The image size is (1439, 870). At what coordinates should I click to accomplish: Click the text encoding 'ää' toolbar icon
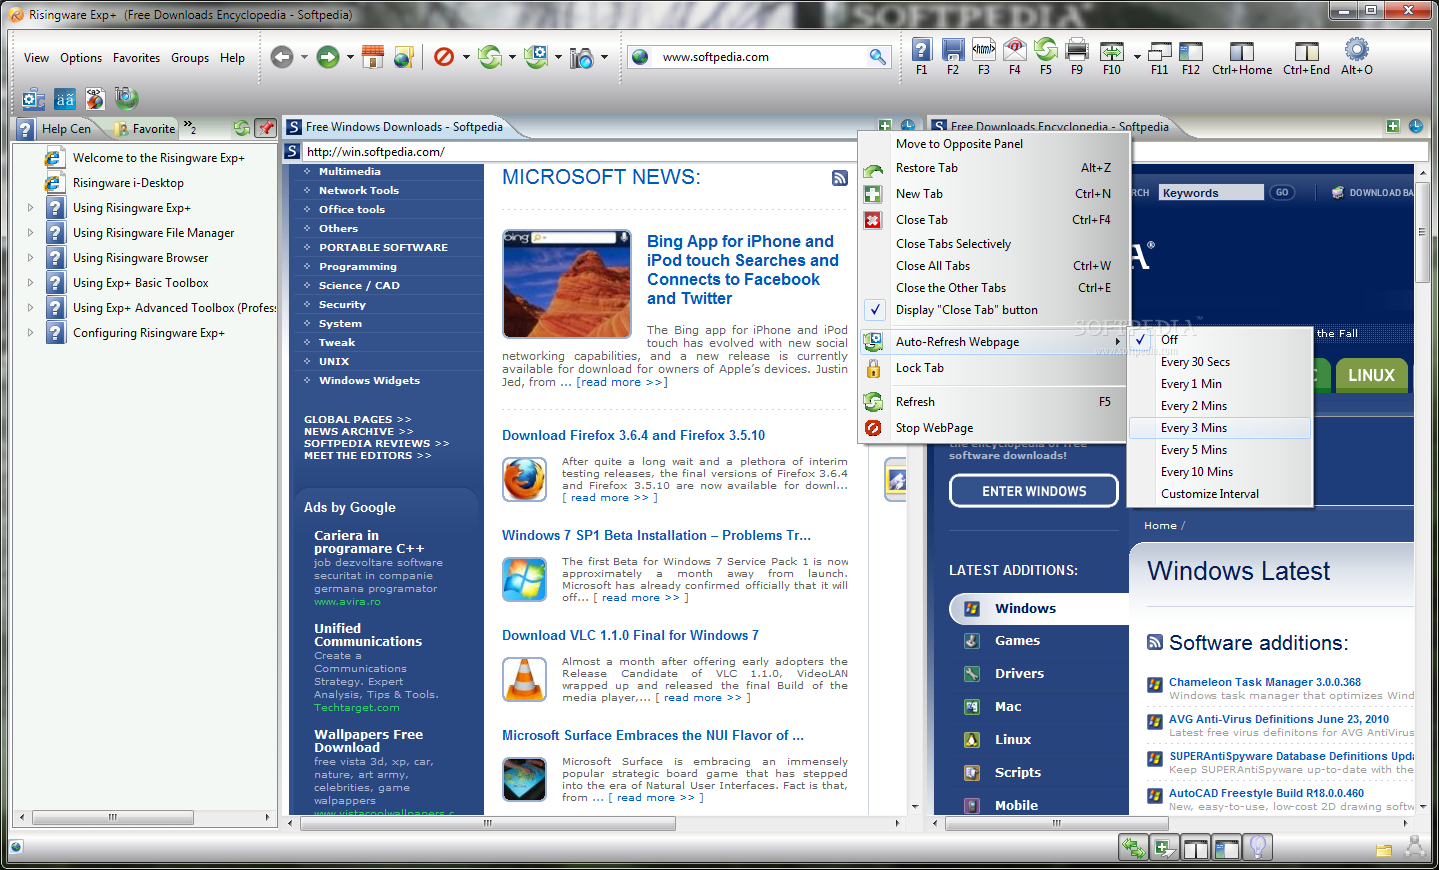point(65,99)
